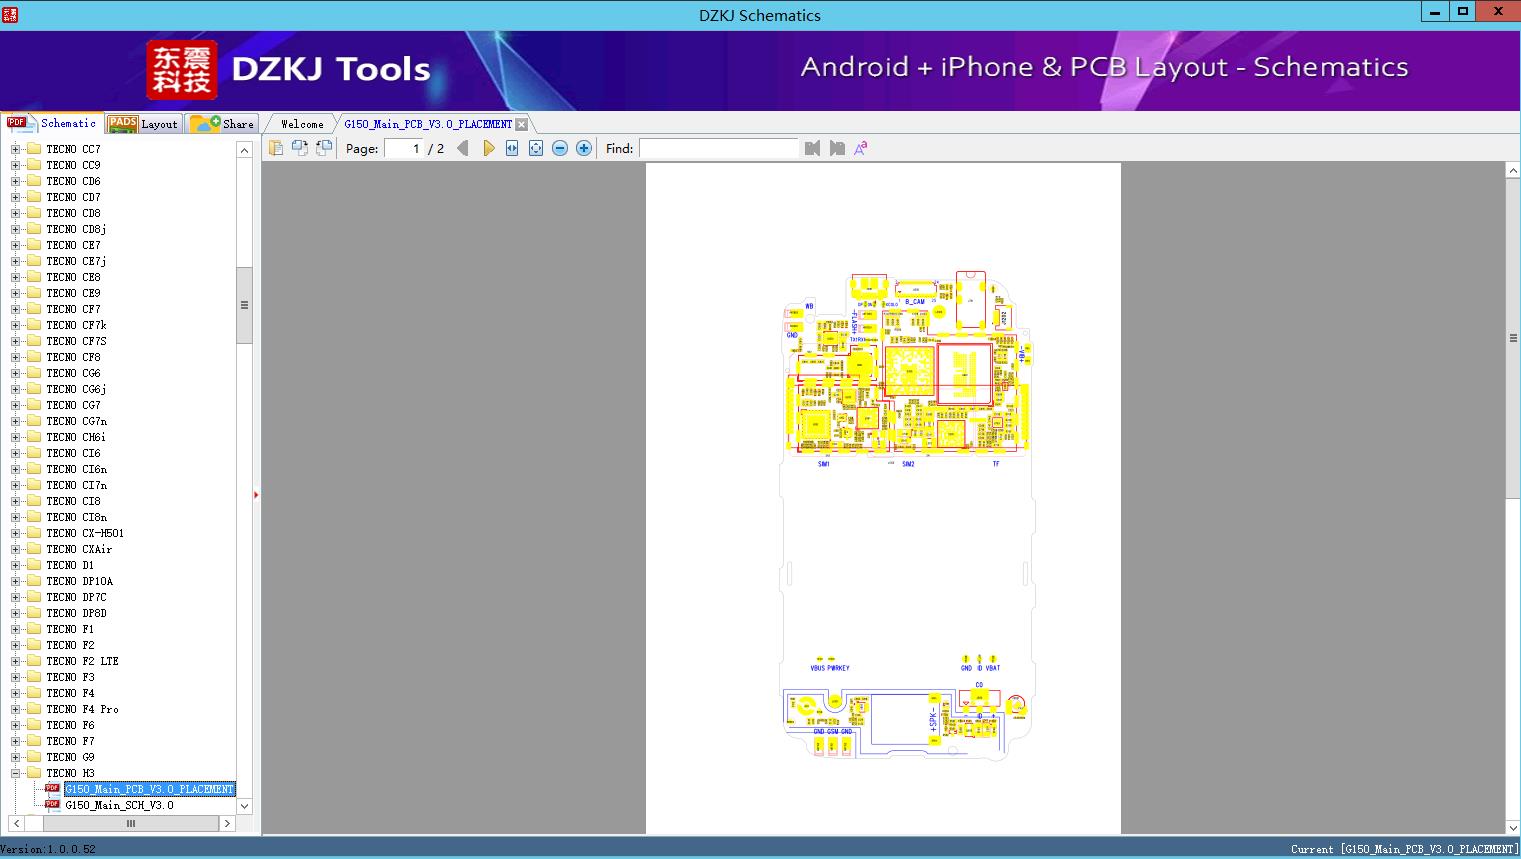Switch to the Layout tab
Image resolution: width=1521 pixels, height=859 pixels.
(x=143, y=123)
